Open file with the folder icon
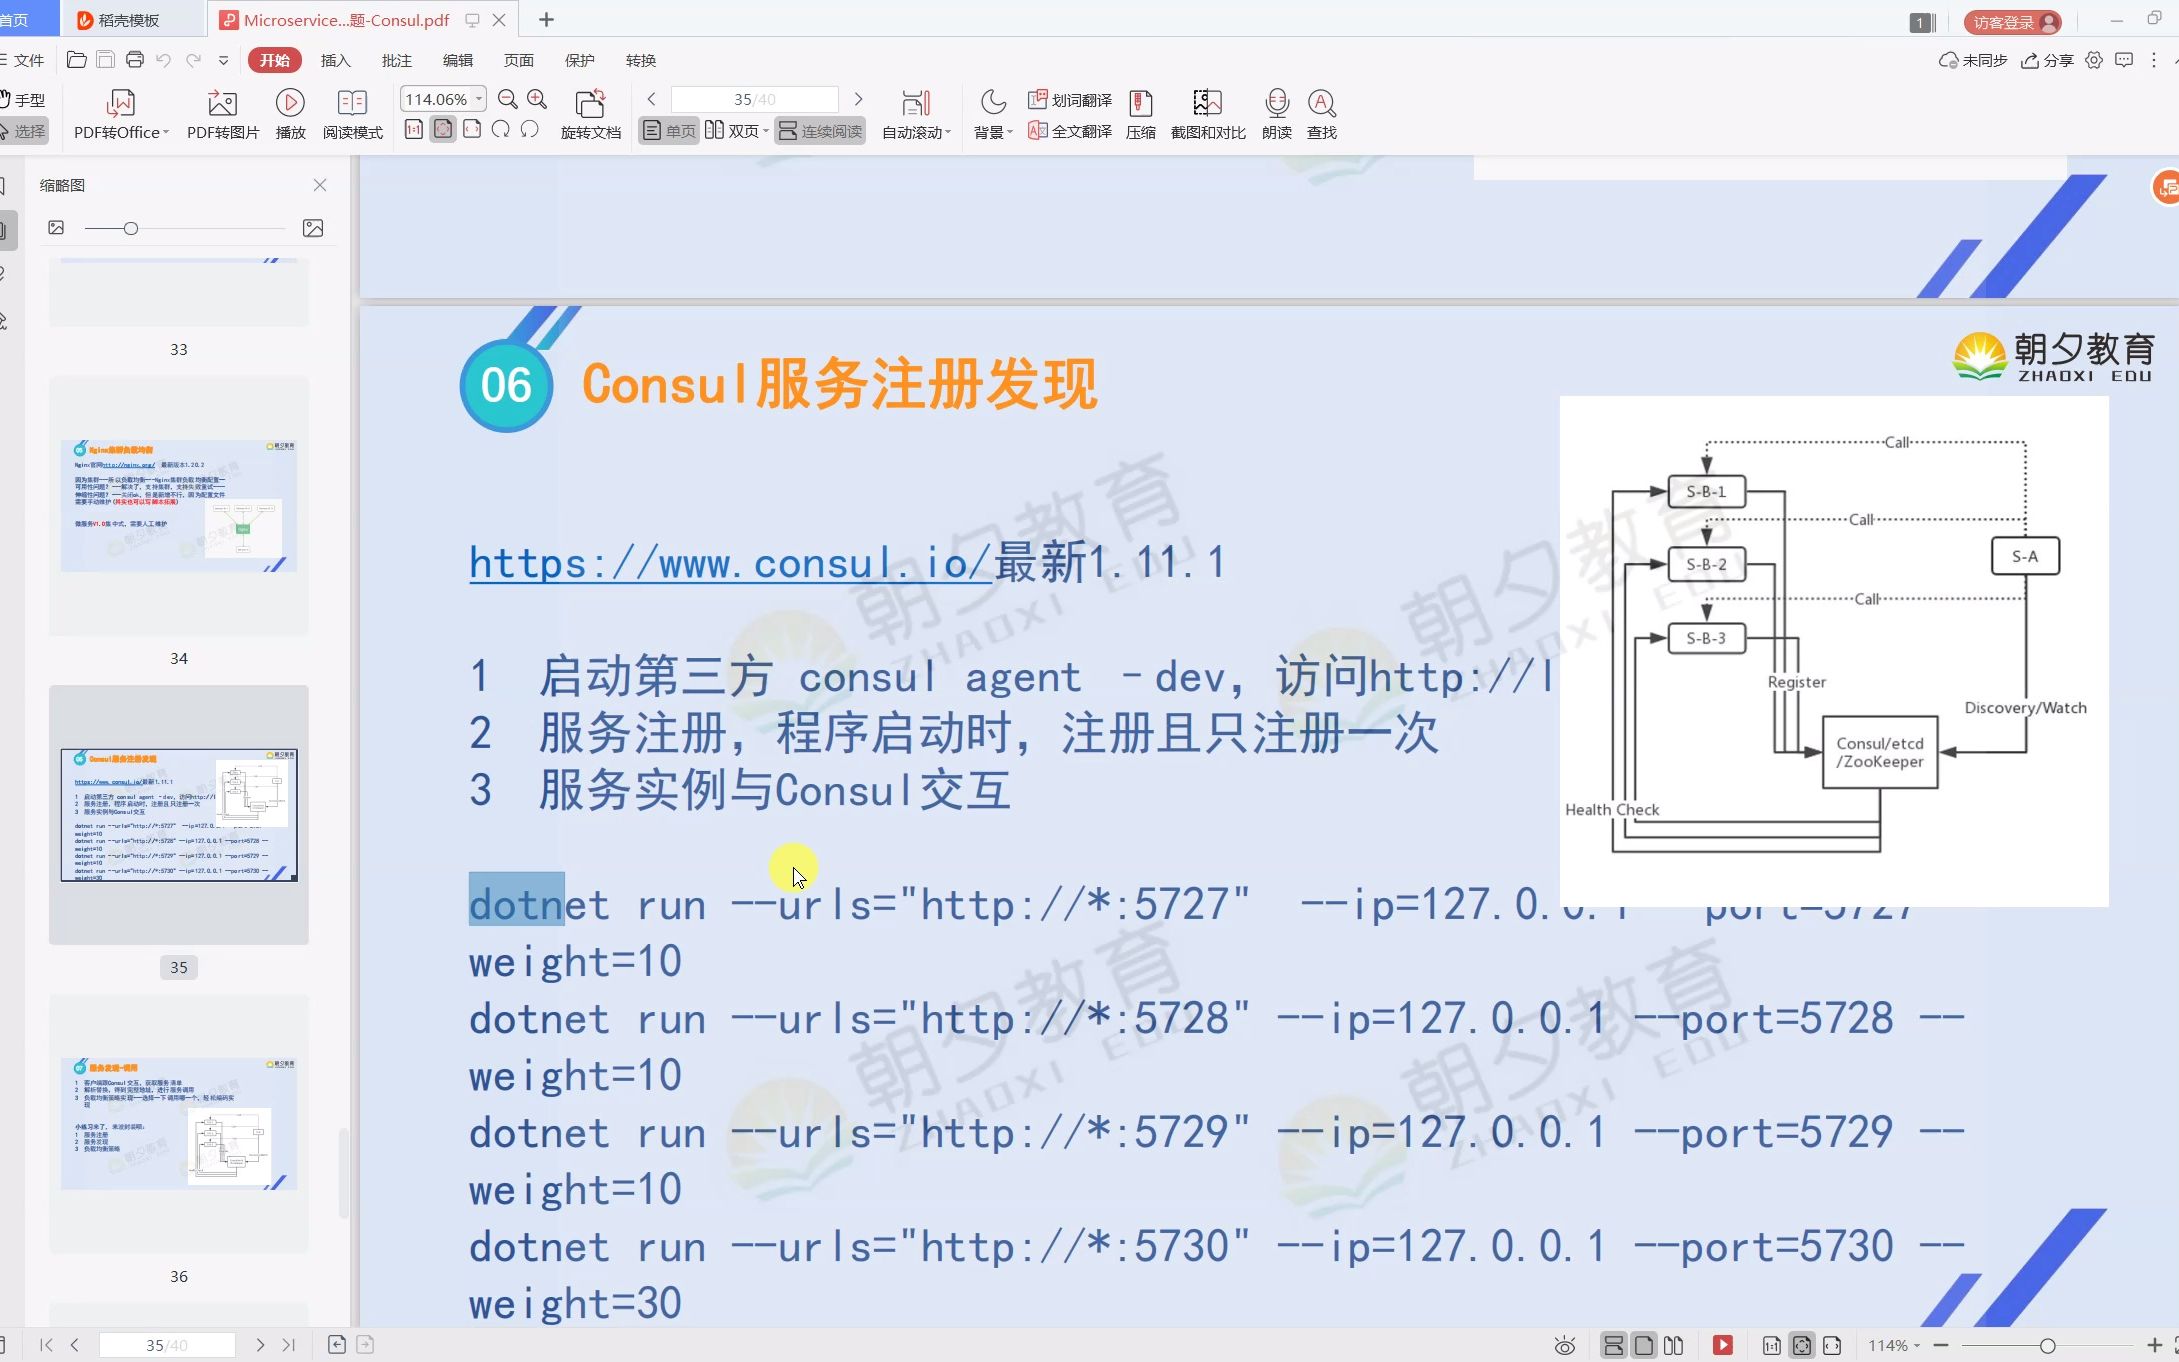 [76, 60]
